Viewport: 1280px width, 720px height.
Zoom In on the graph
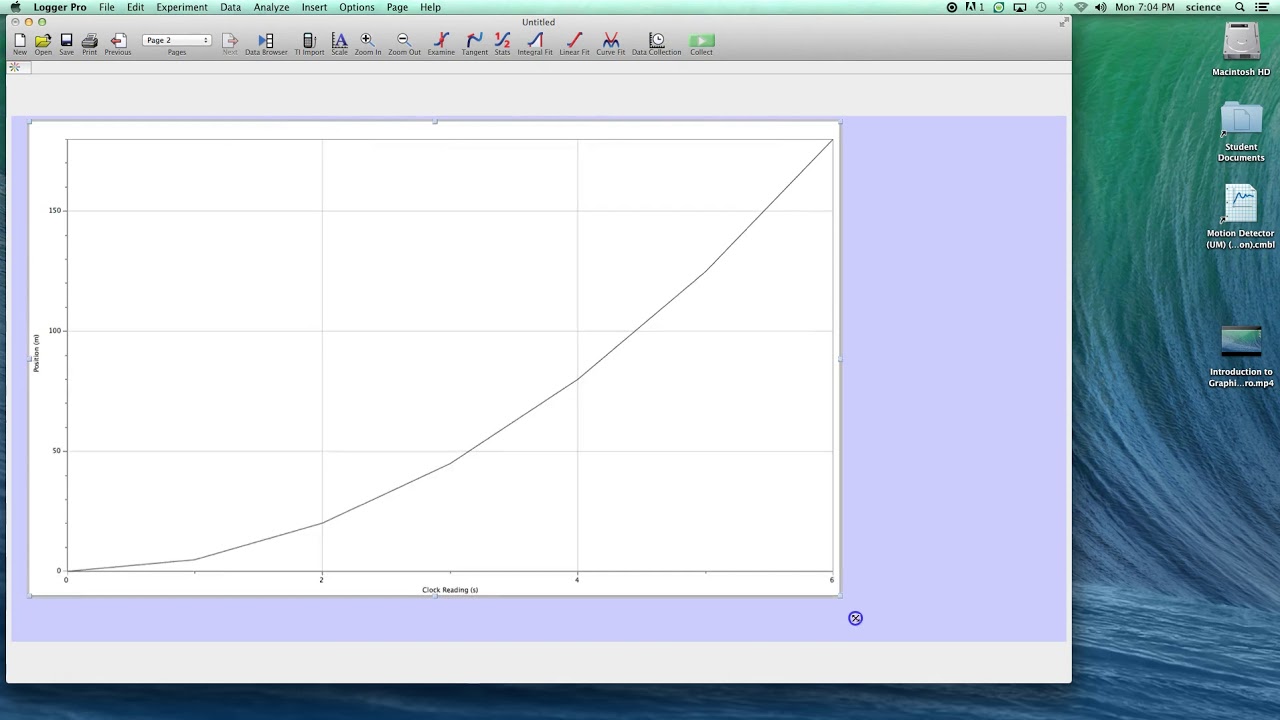coord(366,42)
